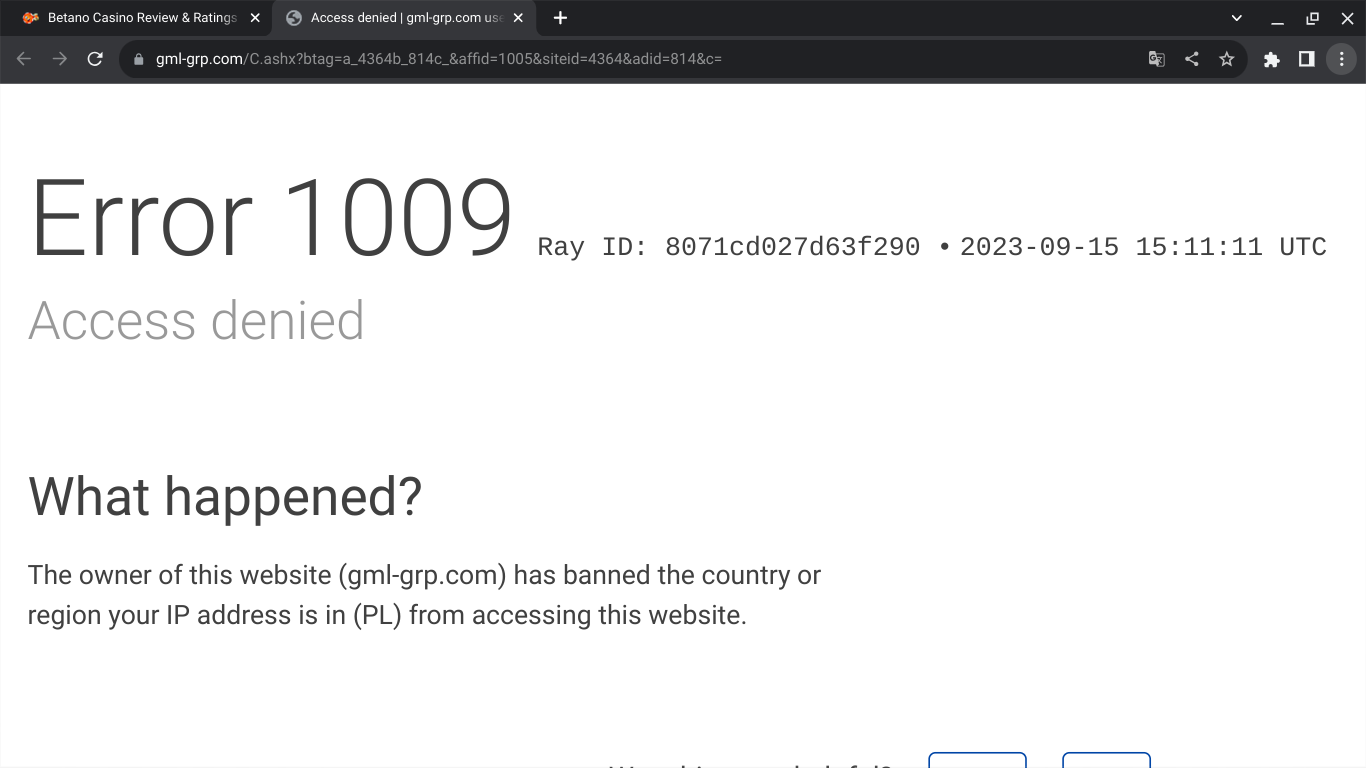
Task: Restore down the Chrome window
Action: 1312,18
